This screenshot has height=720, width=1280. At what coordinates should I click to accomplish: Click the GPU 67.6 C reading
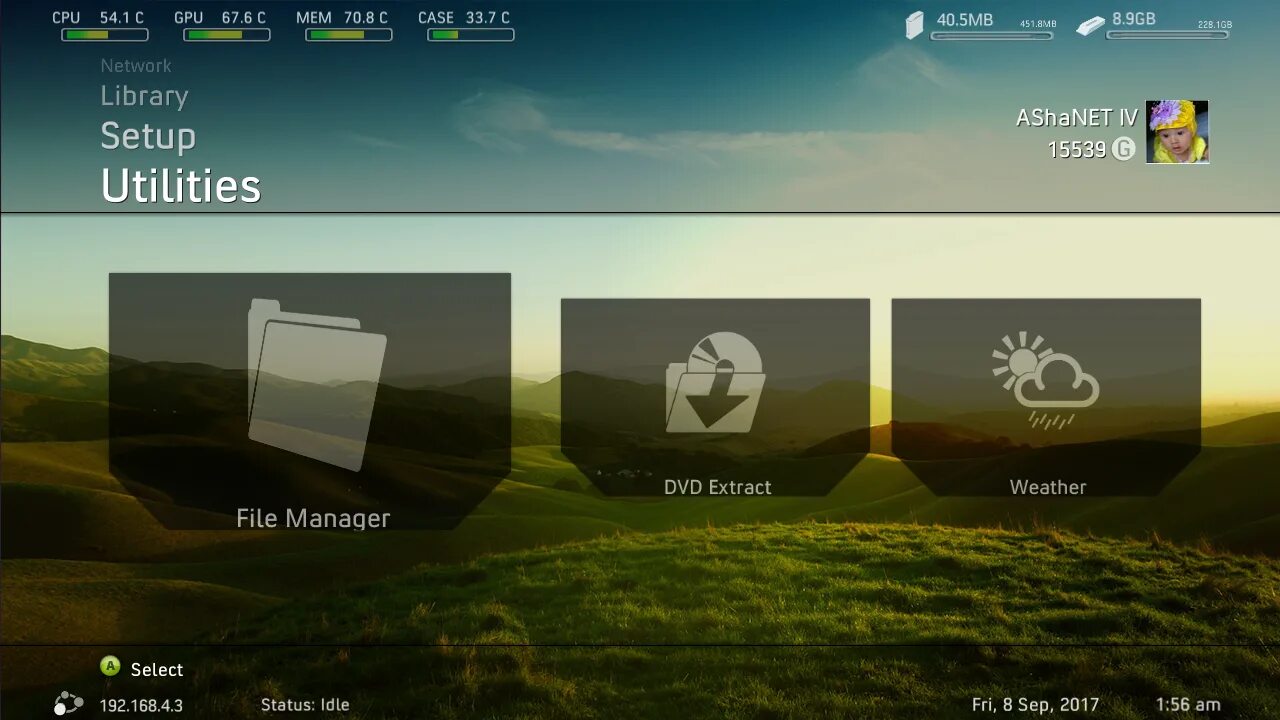[220, 18]
